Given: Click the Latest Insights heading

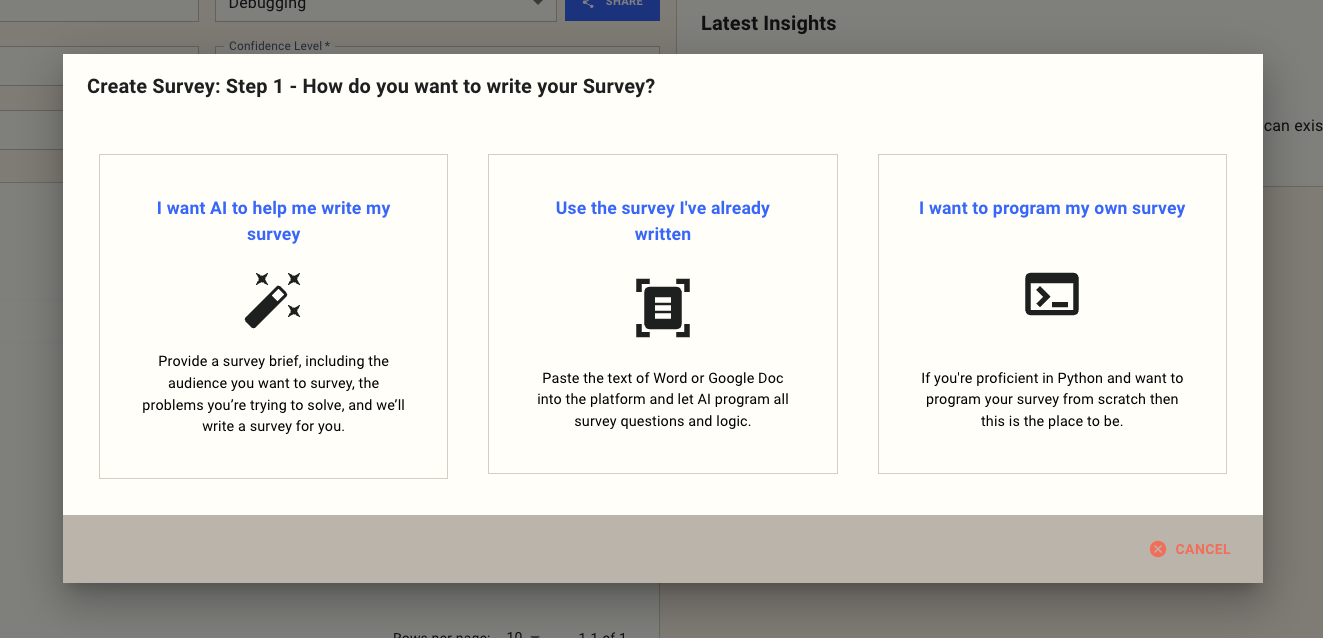Looking at the screenshot, I should pyautogui.click(x=768, y=23).
